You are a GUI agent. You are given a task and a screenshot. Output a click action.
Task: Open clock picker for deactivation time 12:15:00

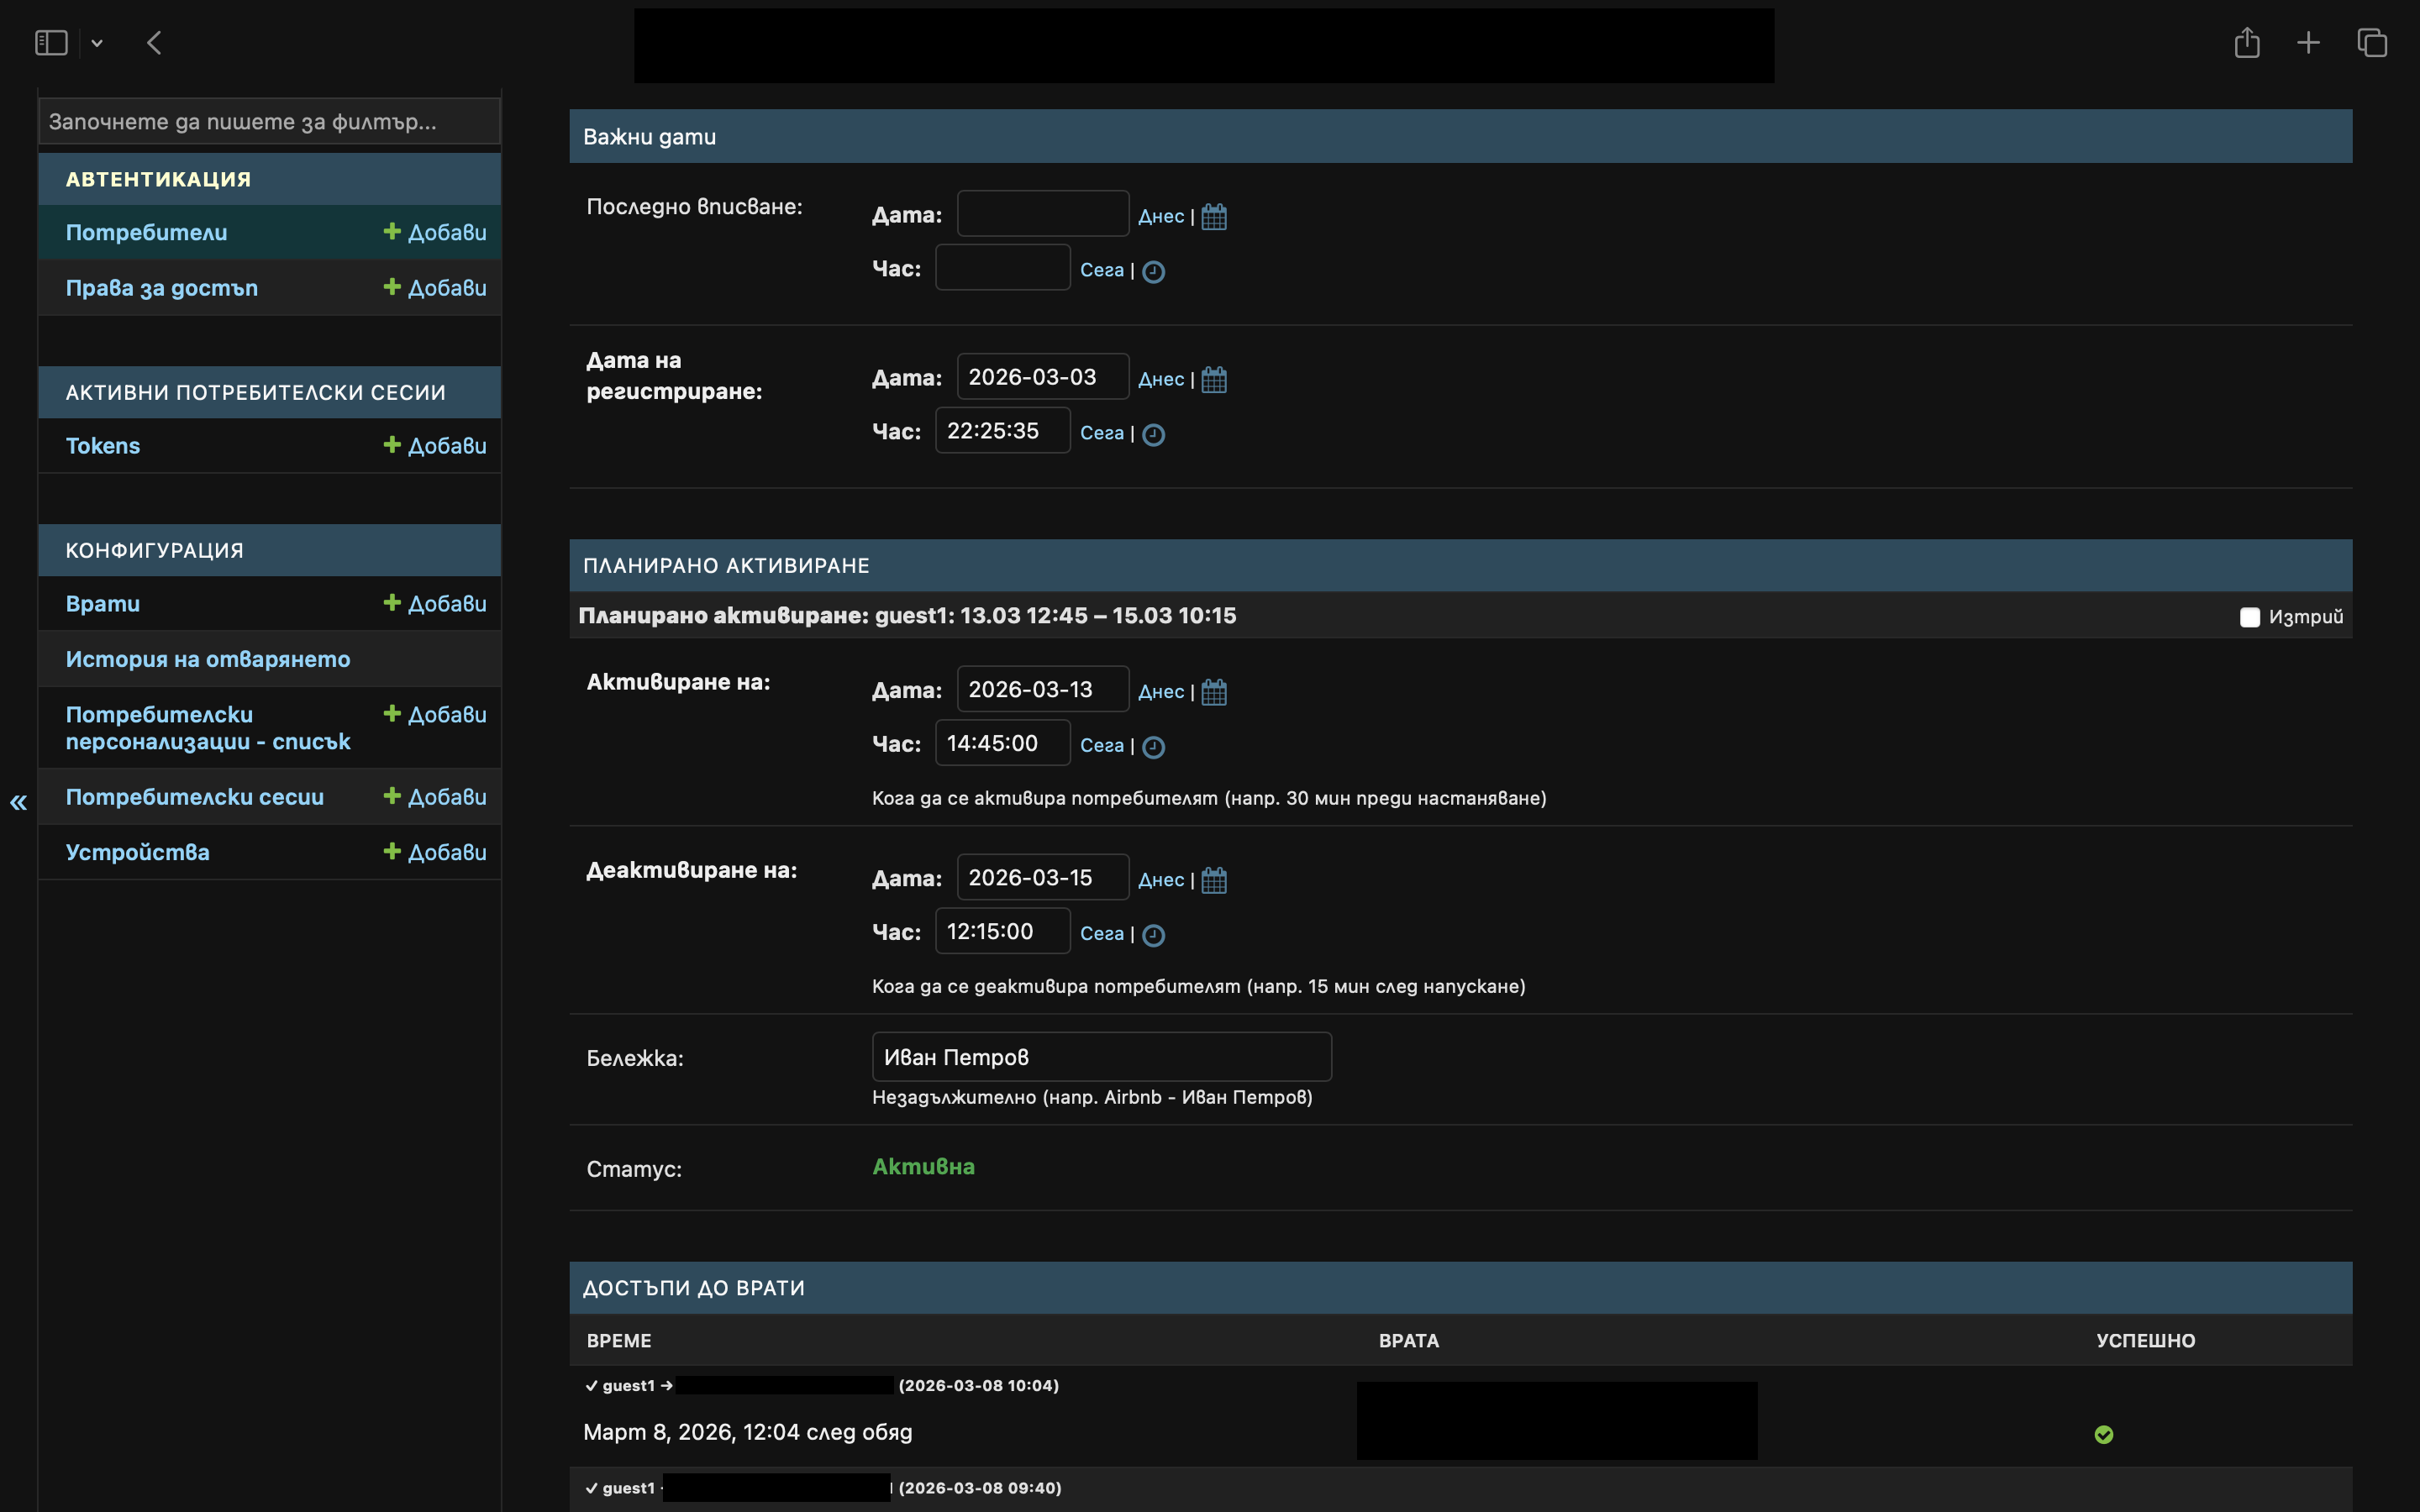coord(1153,935)
